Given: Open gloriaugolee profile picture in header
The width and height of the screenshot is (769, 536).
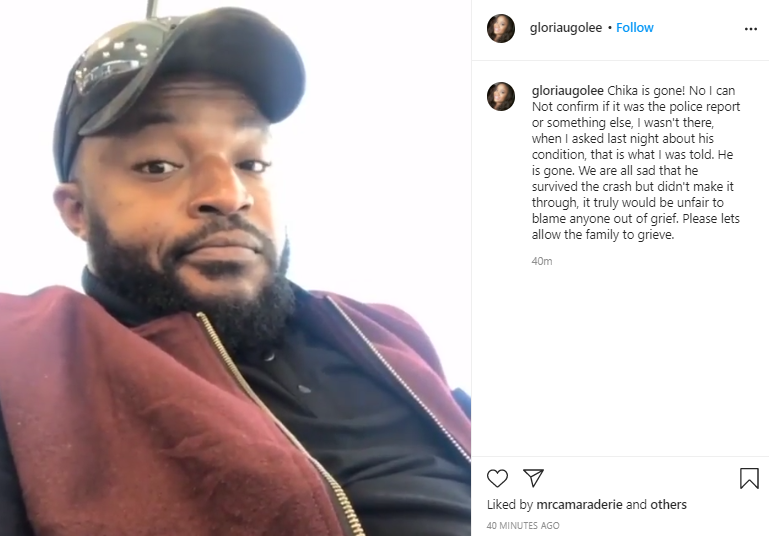Looking at the screenshot, I should (x=501, y=28).
